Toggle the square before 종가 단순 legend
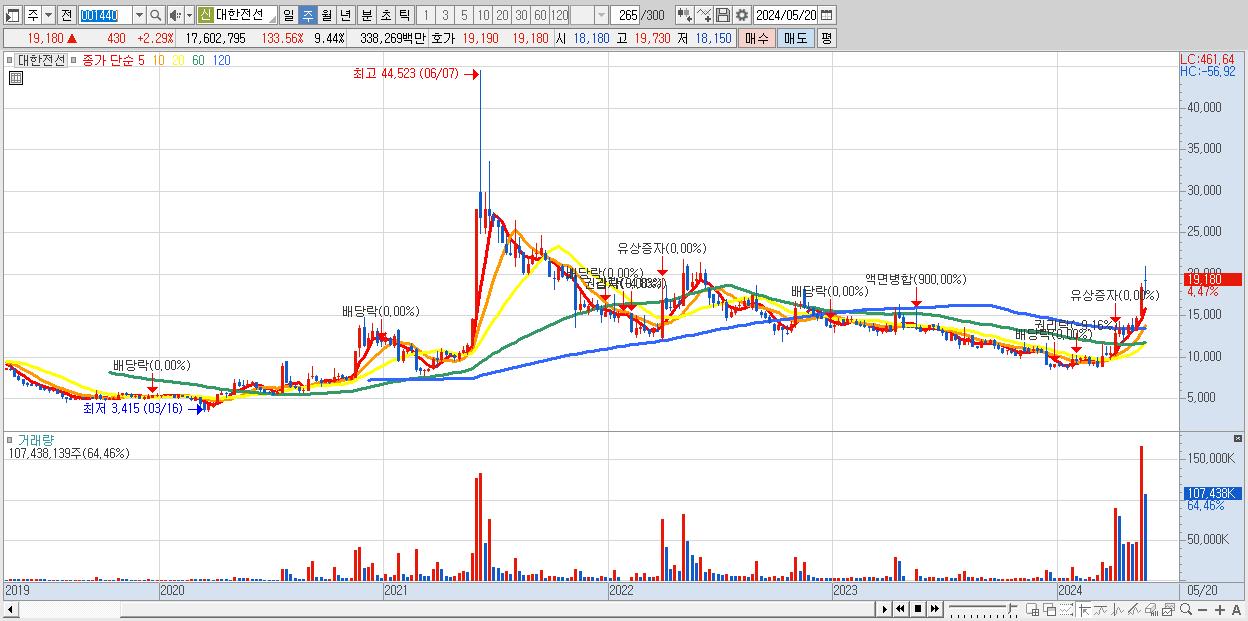The image size is (1248, 621). coord(73,60)
